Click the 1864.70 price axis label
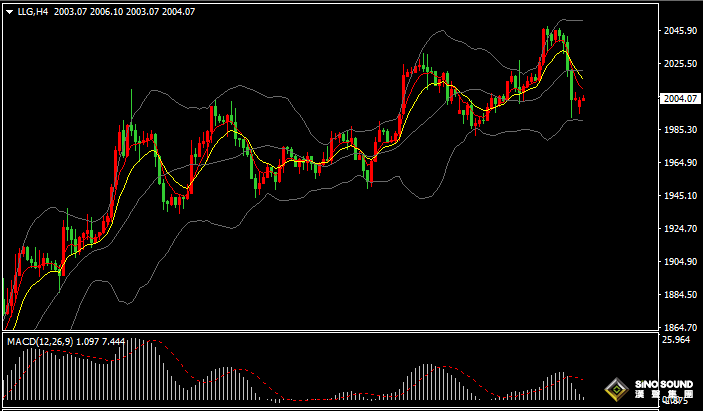The image size is (703, 411). (679, 328)
